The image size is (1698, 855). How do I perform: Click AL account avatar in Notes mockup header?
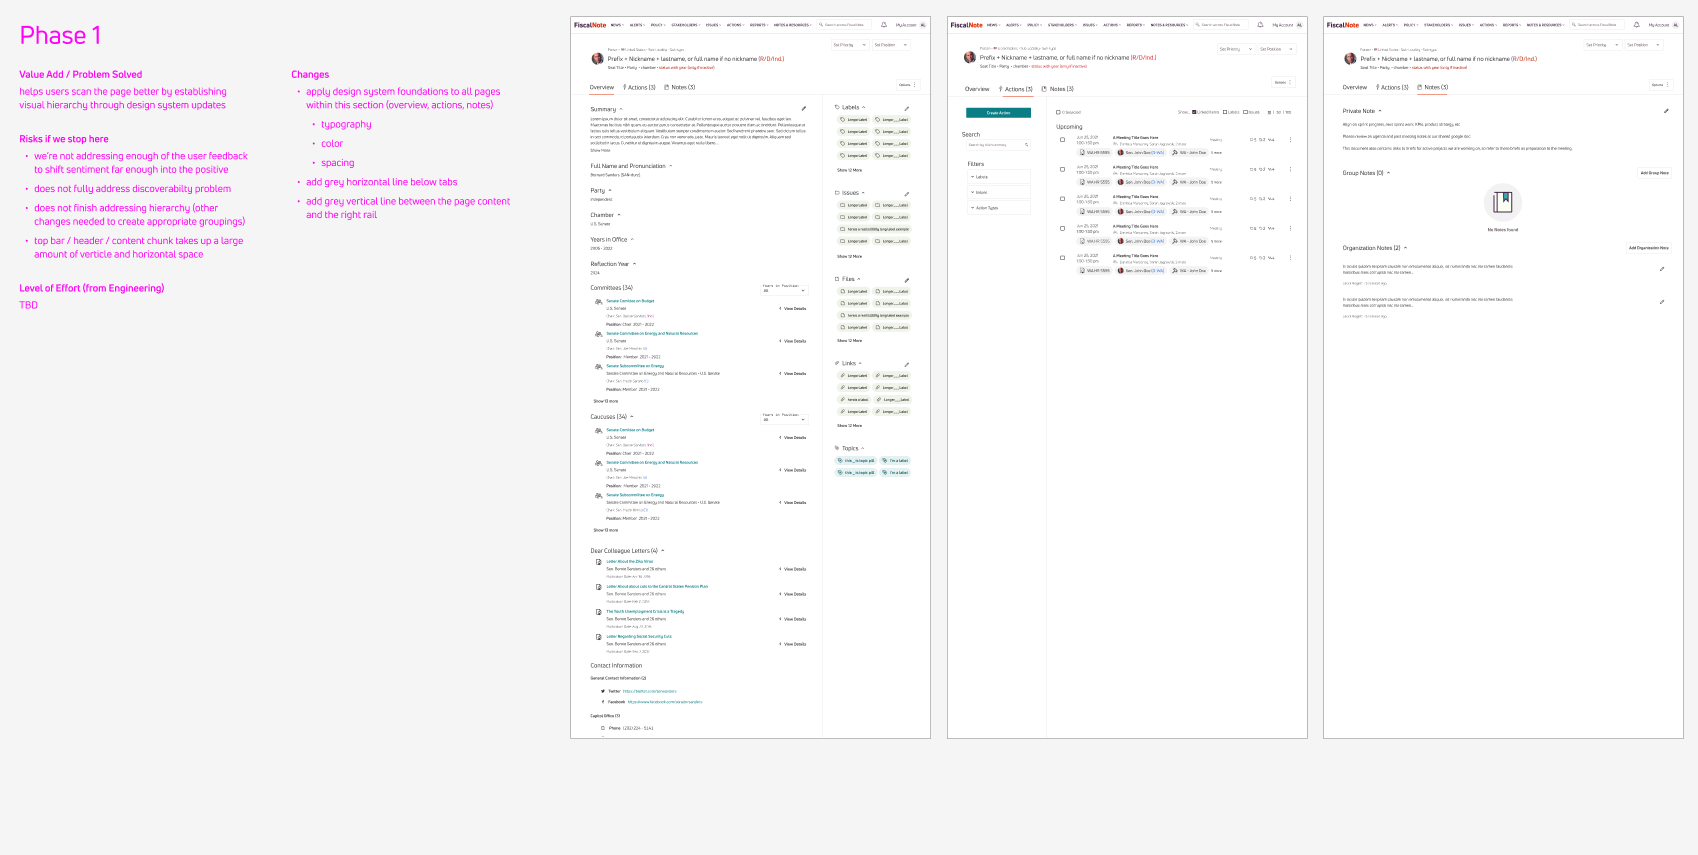coord(1675,25)
